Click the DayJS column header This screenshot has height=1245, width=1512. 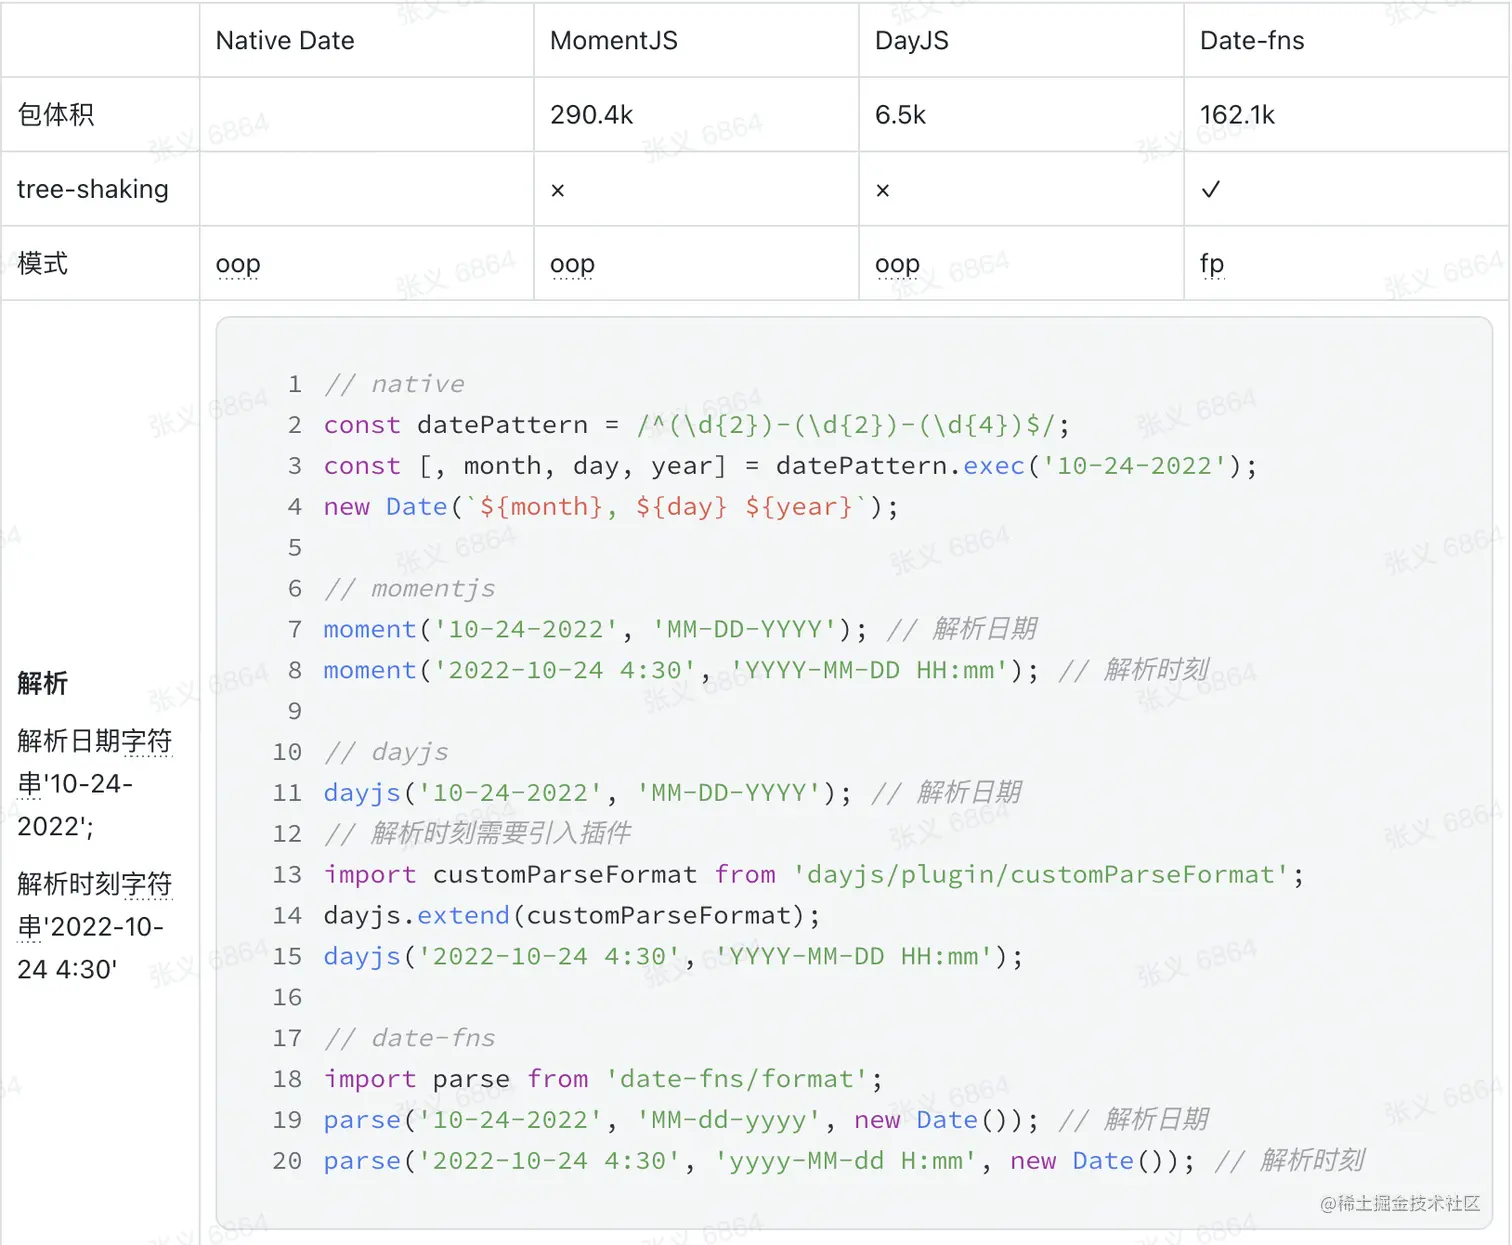911,40
